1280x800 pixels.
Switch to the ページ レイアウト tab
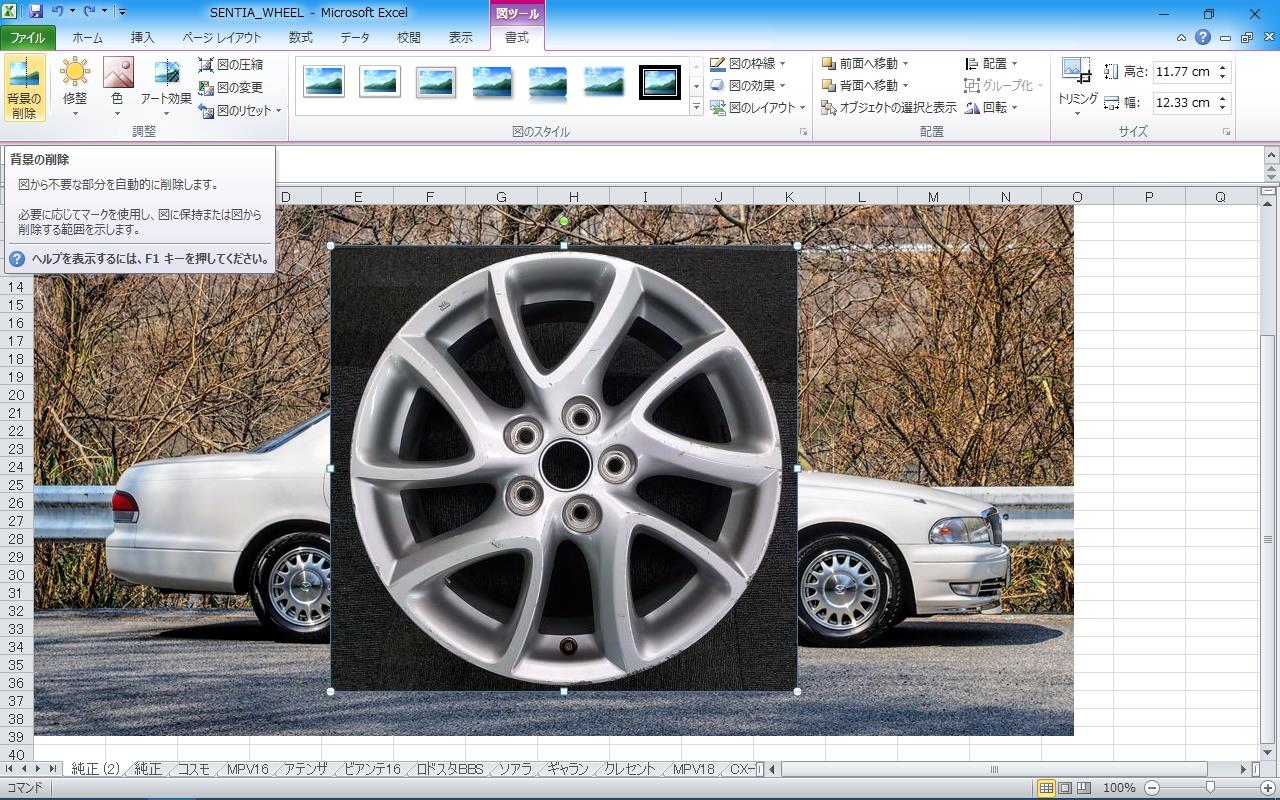coord(221,38)
